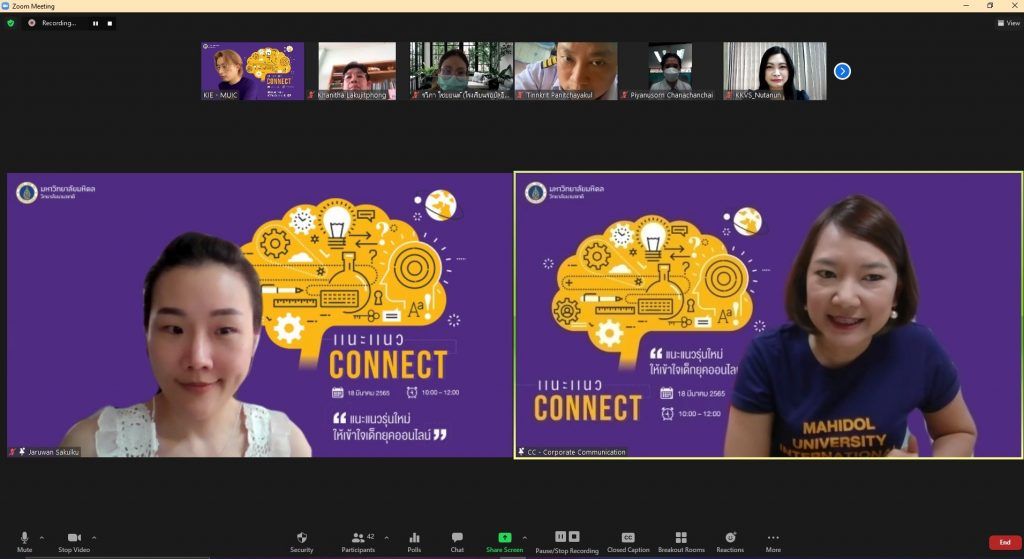Click the red End meeting button
The width and height of the screenshot is (1024, 559).
(x=1004, y=542)
